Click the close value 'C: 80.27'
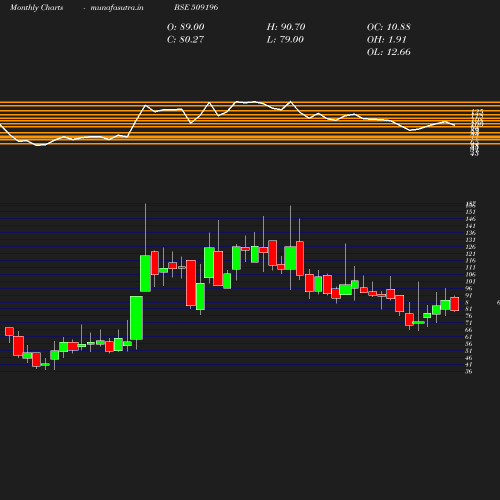500x500 pixels. pyautogui.click(x=185, y=39)
